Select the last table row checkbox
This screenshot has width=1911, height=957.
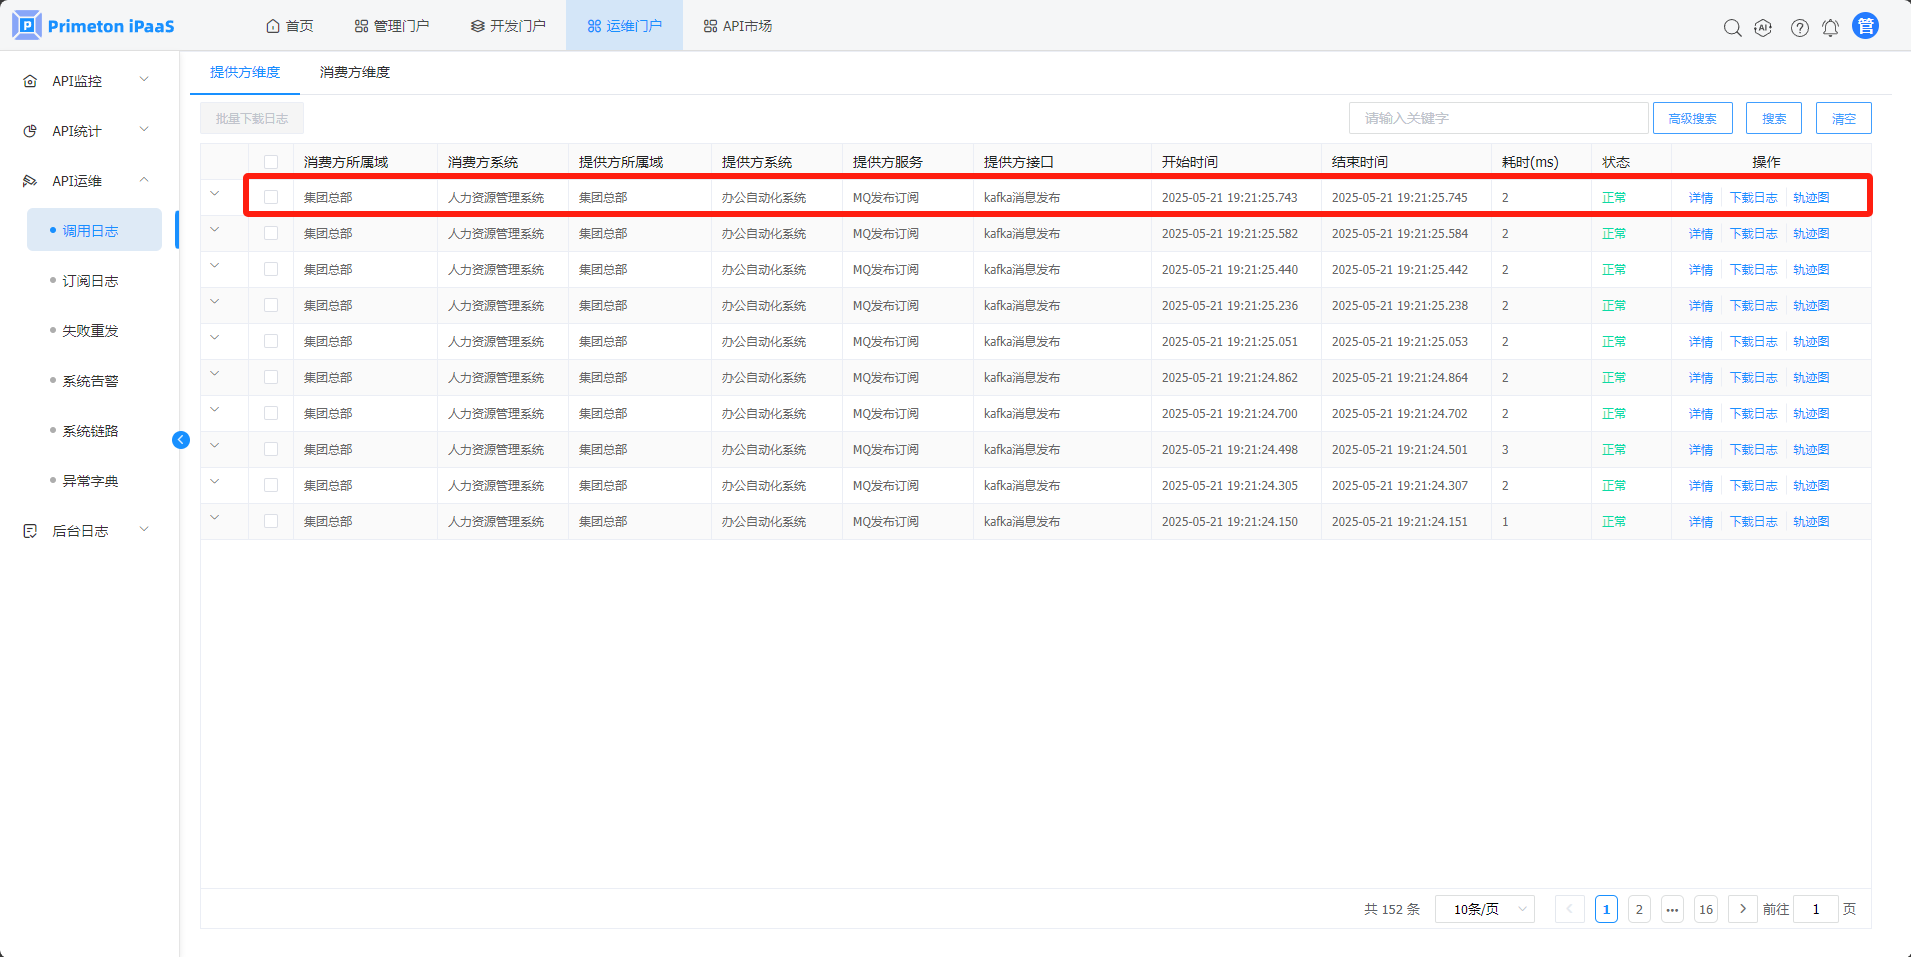pos(271,522)
